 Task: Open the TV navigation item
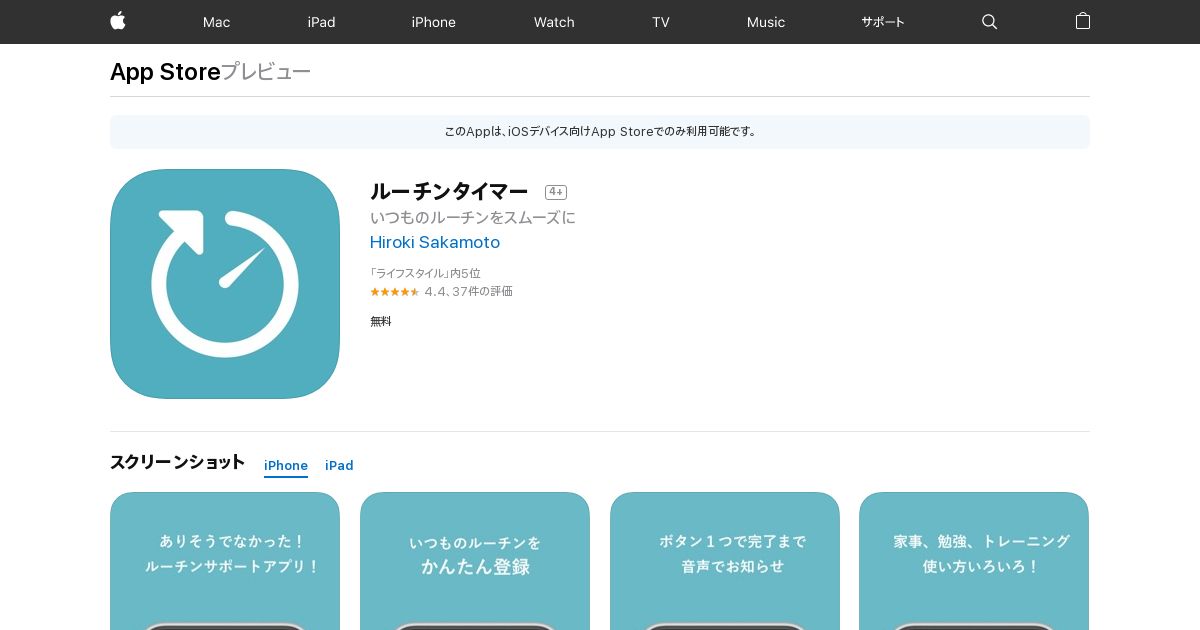pyautogui.click(x=661, y=22)
